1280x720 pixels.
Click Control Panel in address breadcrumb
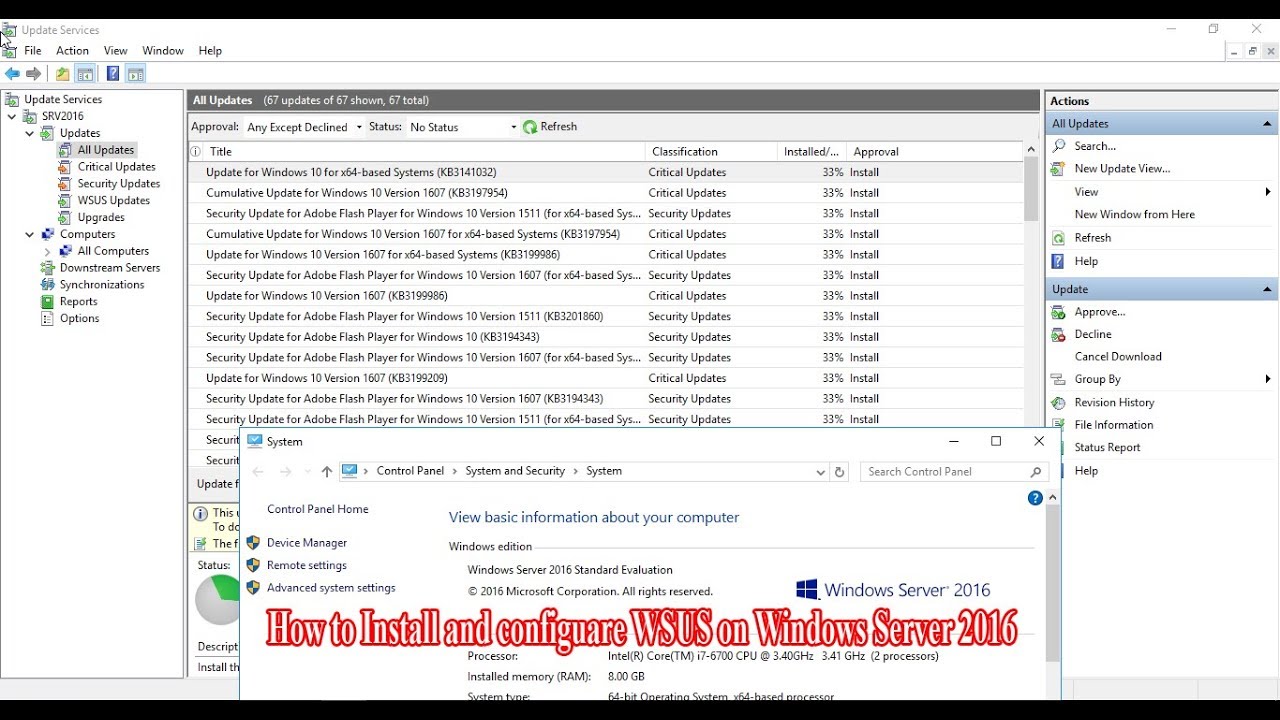[x=410, y=471]
